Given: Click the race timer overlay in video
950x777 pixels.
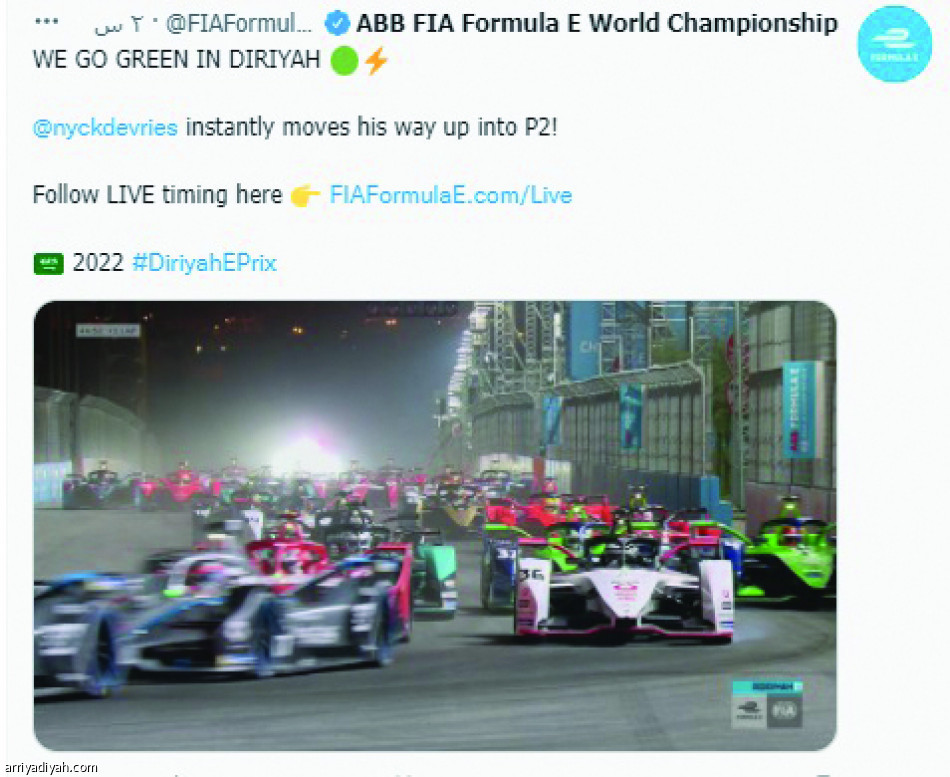Looking at the screenshot, I should [x=108, y=331].
